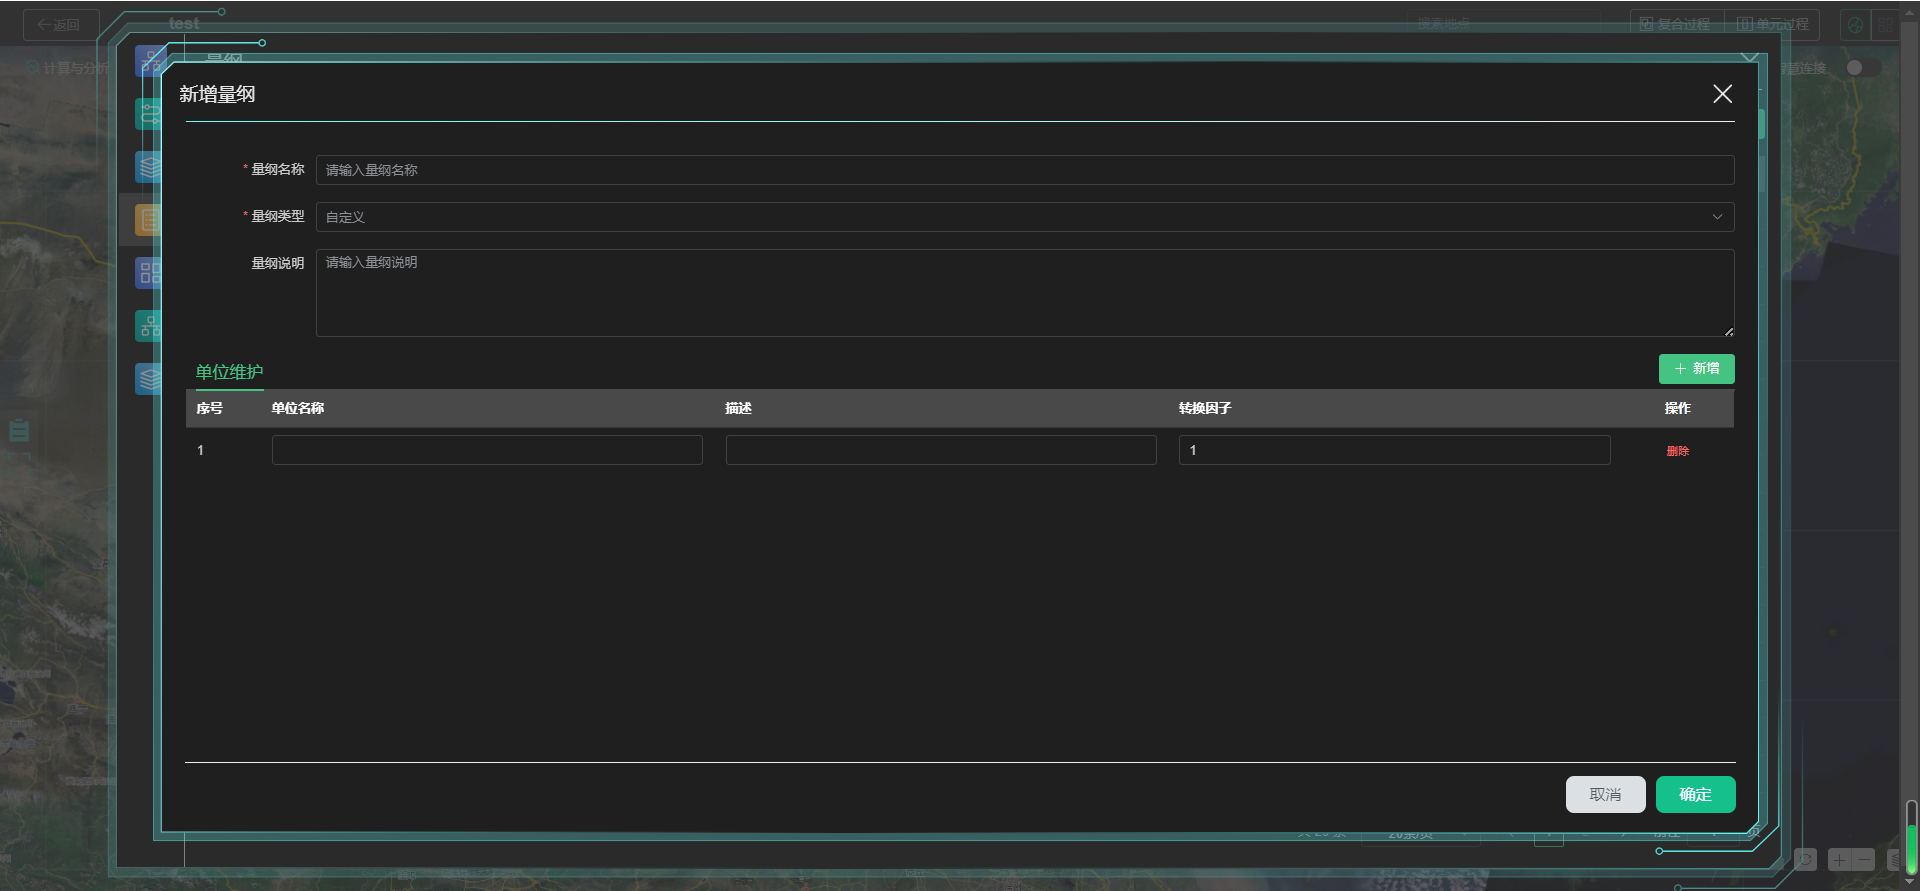The width and height of the screenshot is (1920, 891).
Task: Click the green 新增 button to add unit
Action: [1696, 369]
